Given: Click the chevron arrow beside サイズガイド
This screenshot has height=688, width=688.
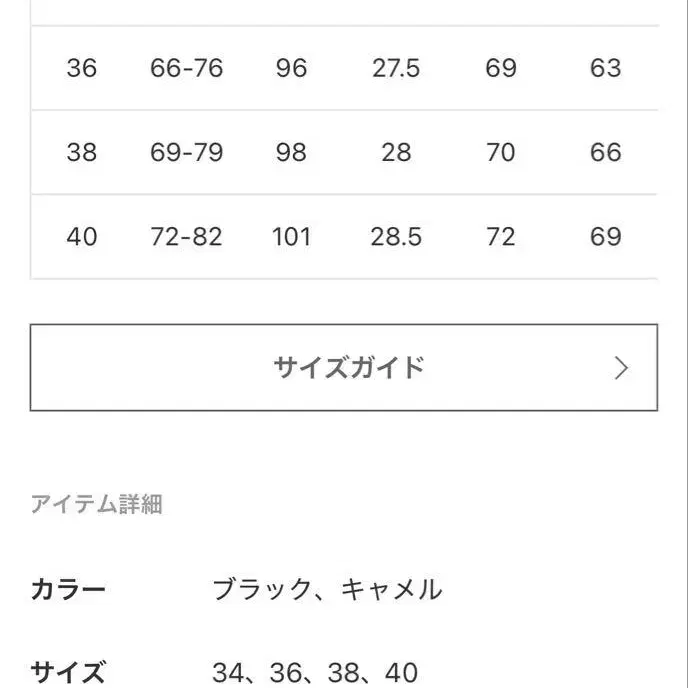Looking at the screenshot, I should point(621,368).
